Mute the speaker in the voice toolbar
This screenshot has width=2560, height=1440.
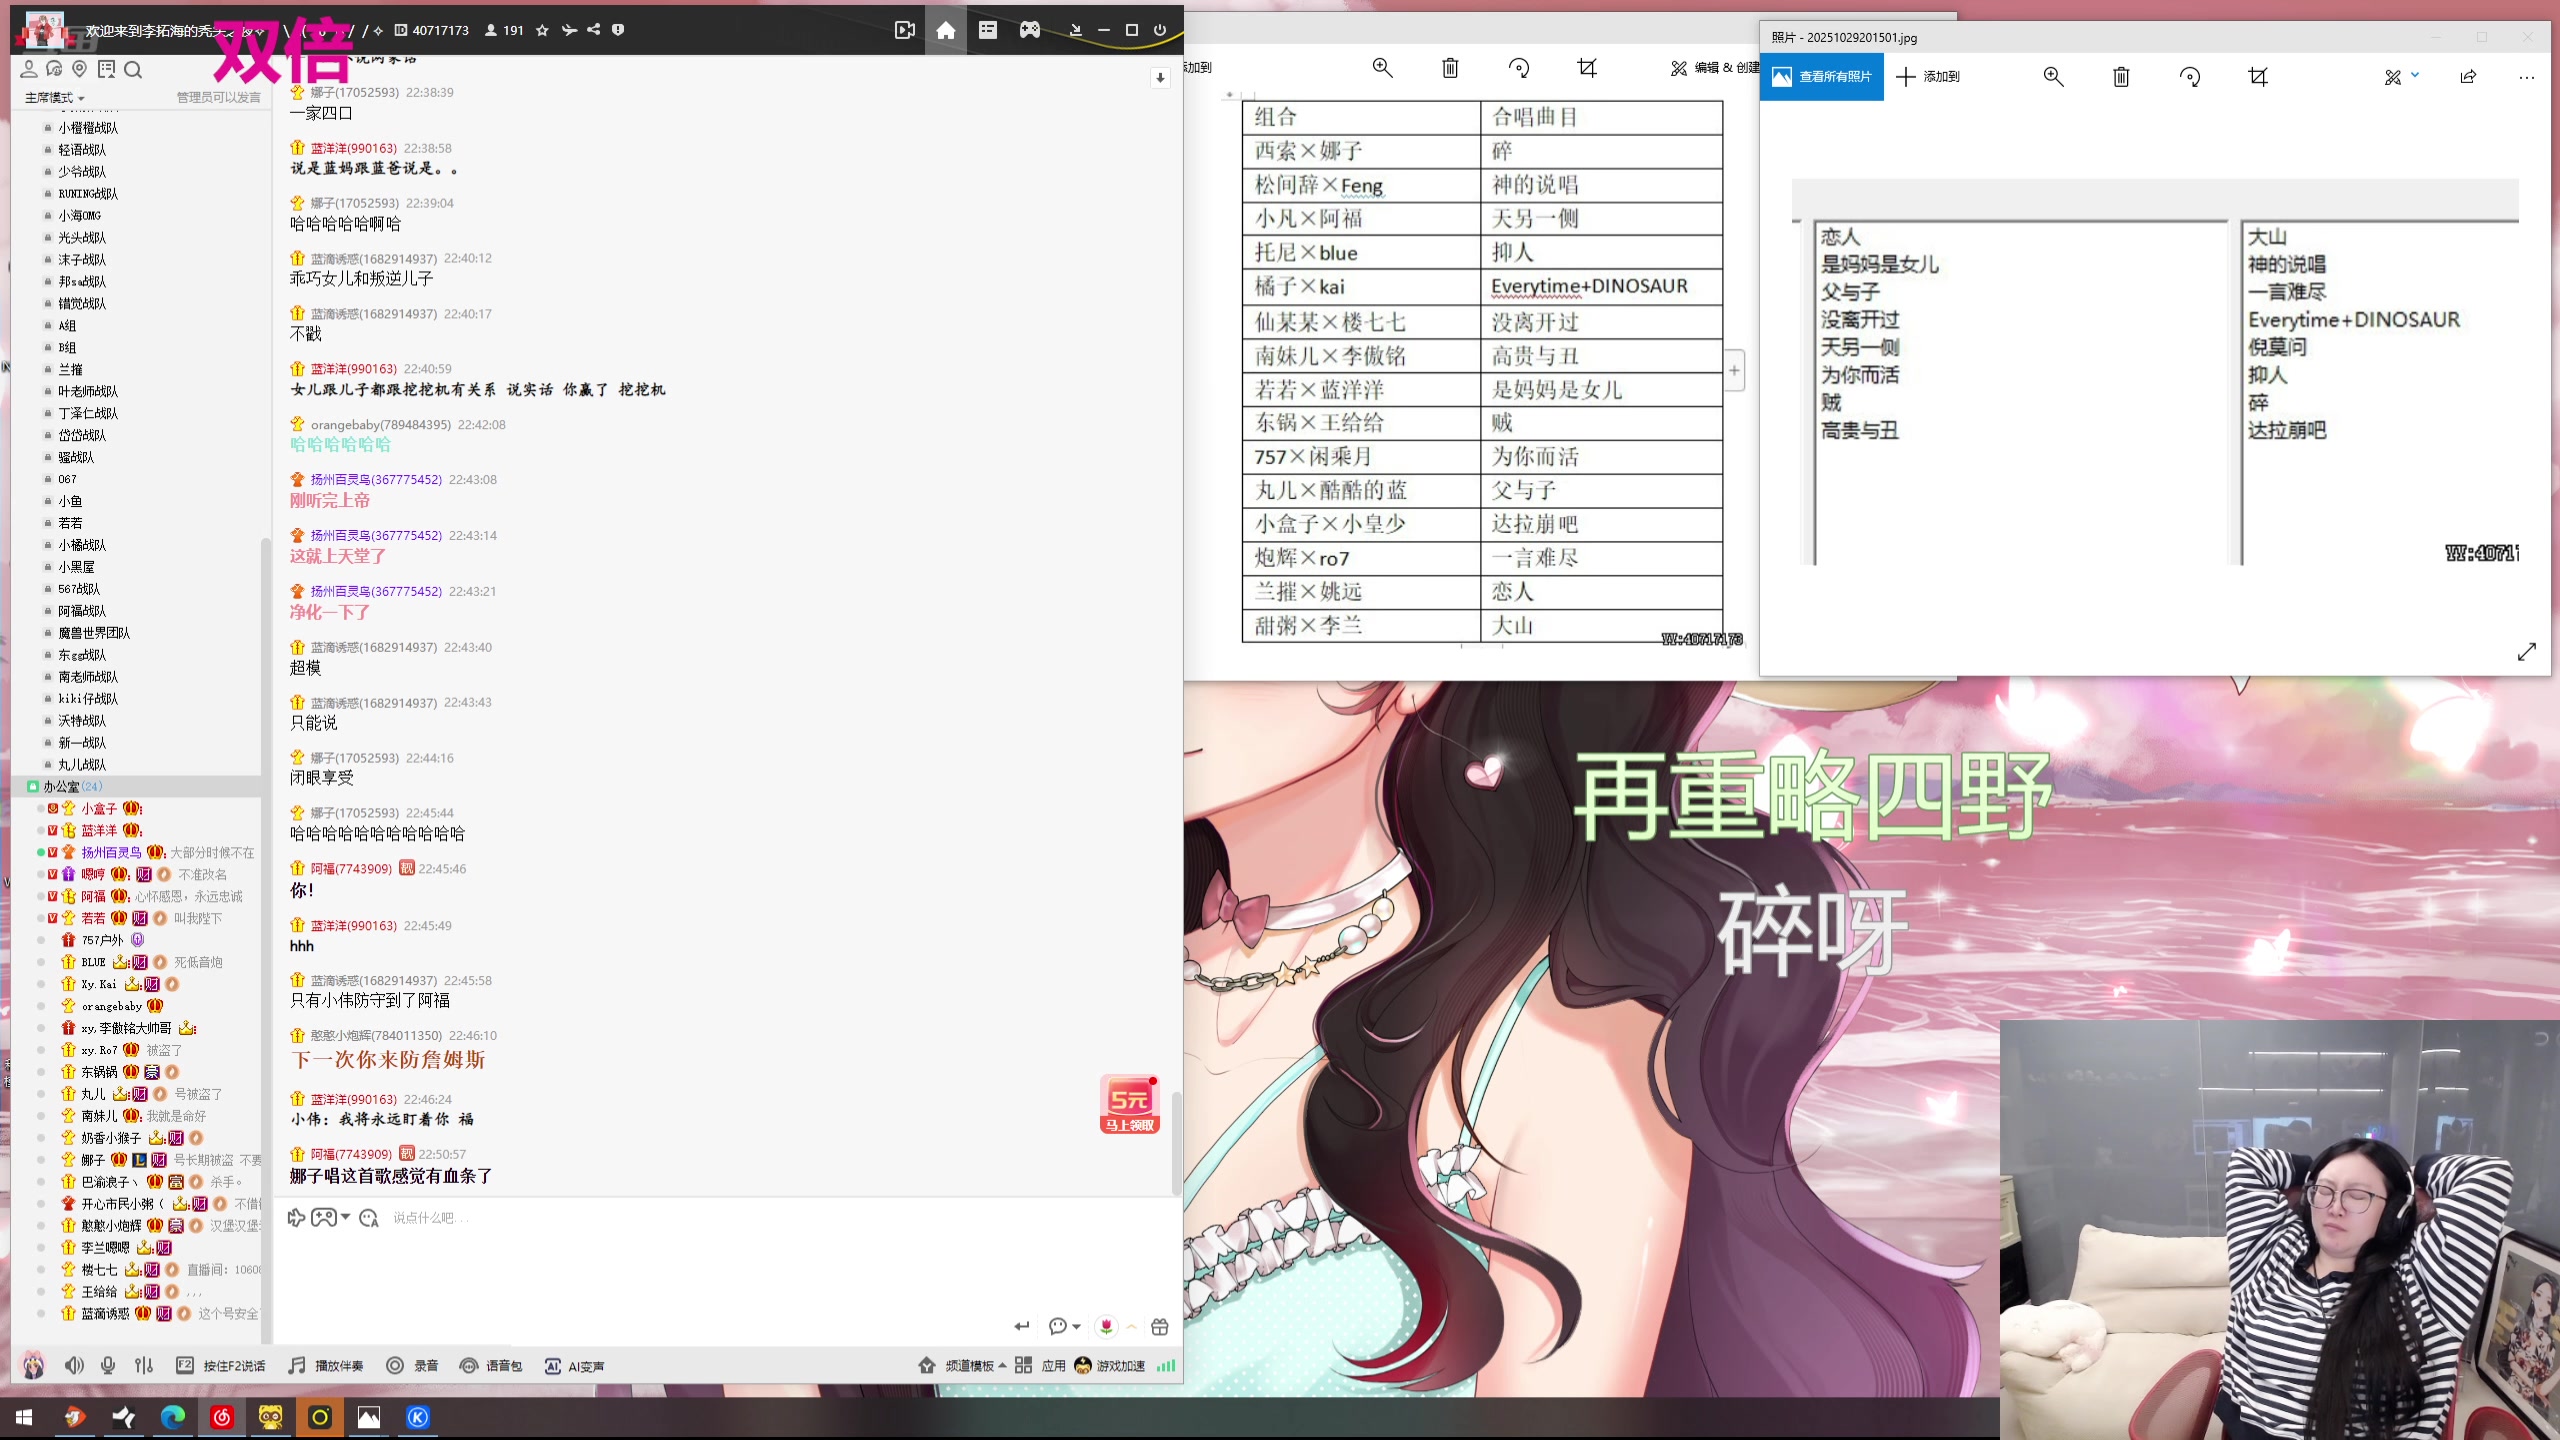(x=74, y=1365)
